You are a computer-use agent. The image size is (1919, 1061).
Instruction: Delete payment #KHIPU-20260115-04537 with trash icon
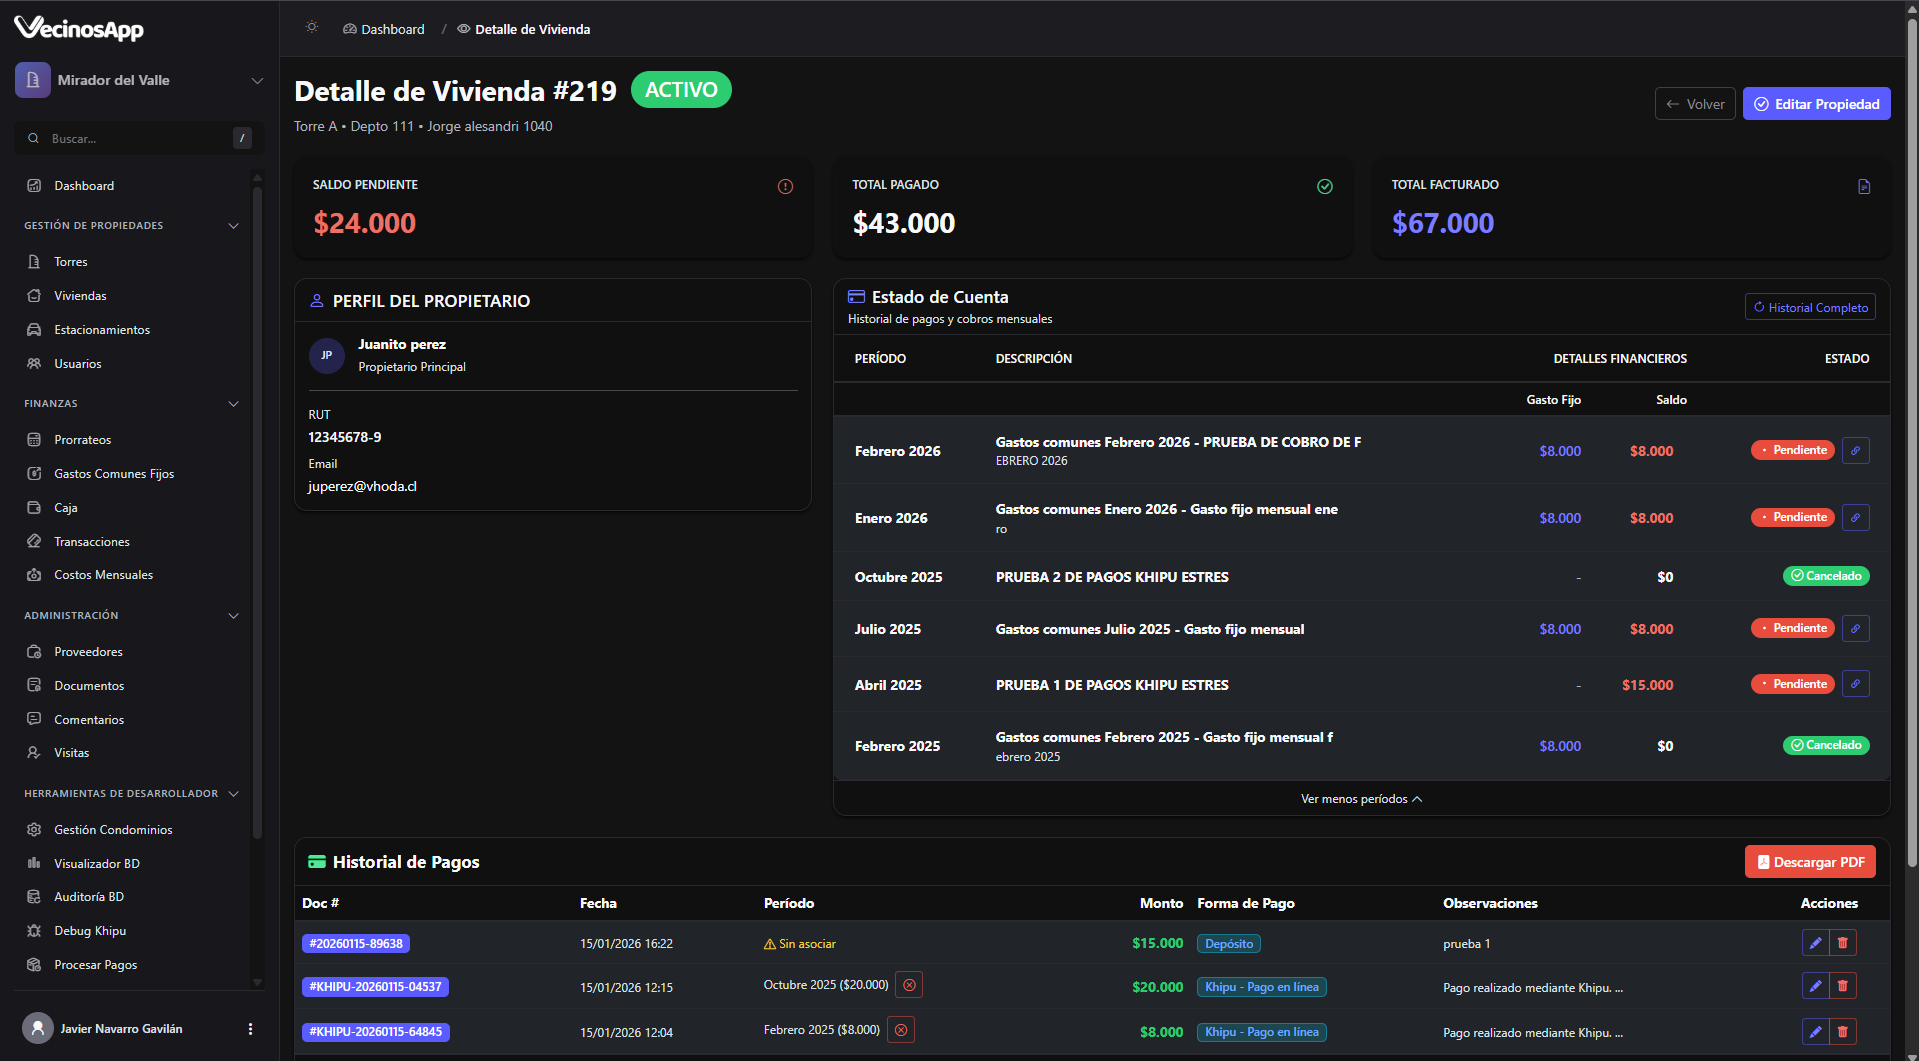(1842, 986)
